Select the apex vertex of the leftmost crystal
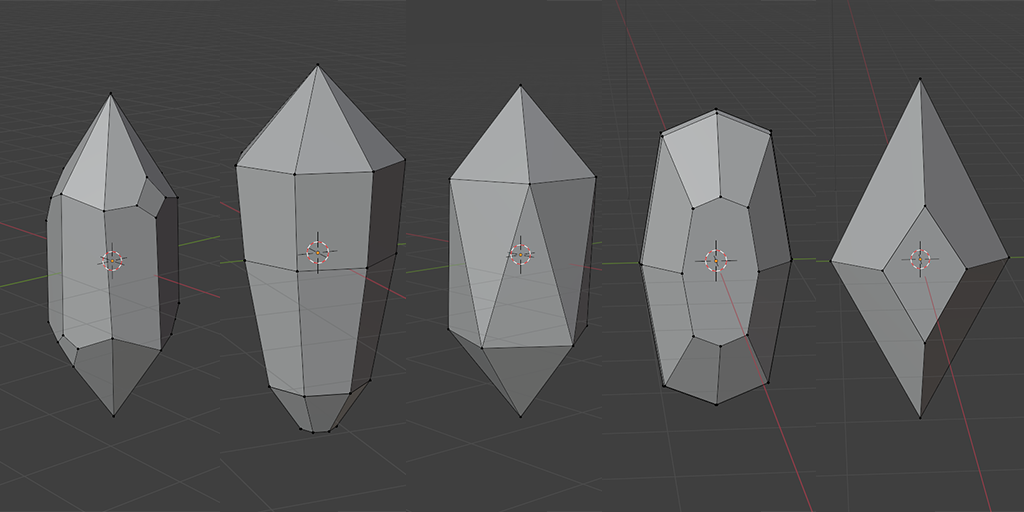Image resolution: width=1024 pixels, height=512 pixels. click(110, 94)
